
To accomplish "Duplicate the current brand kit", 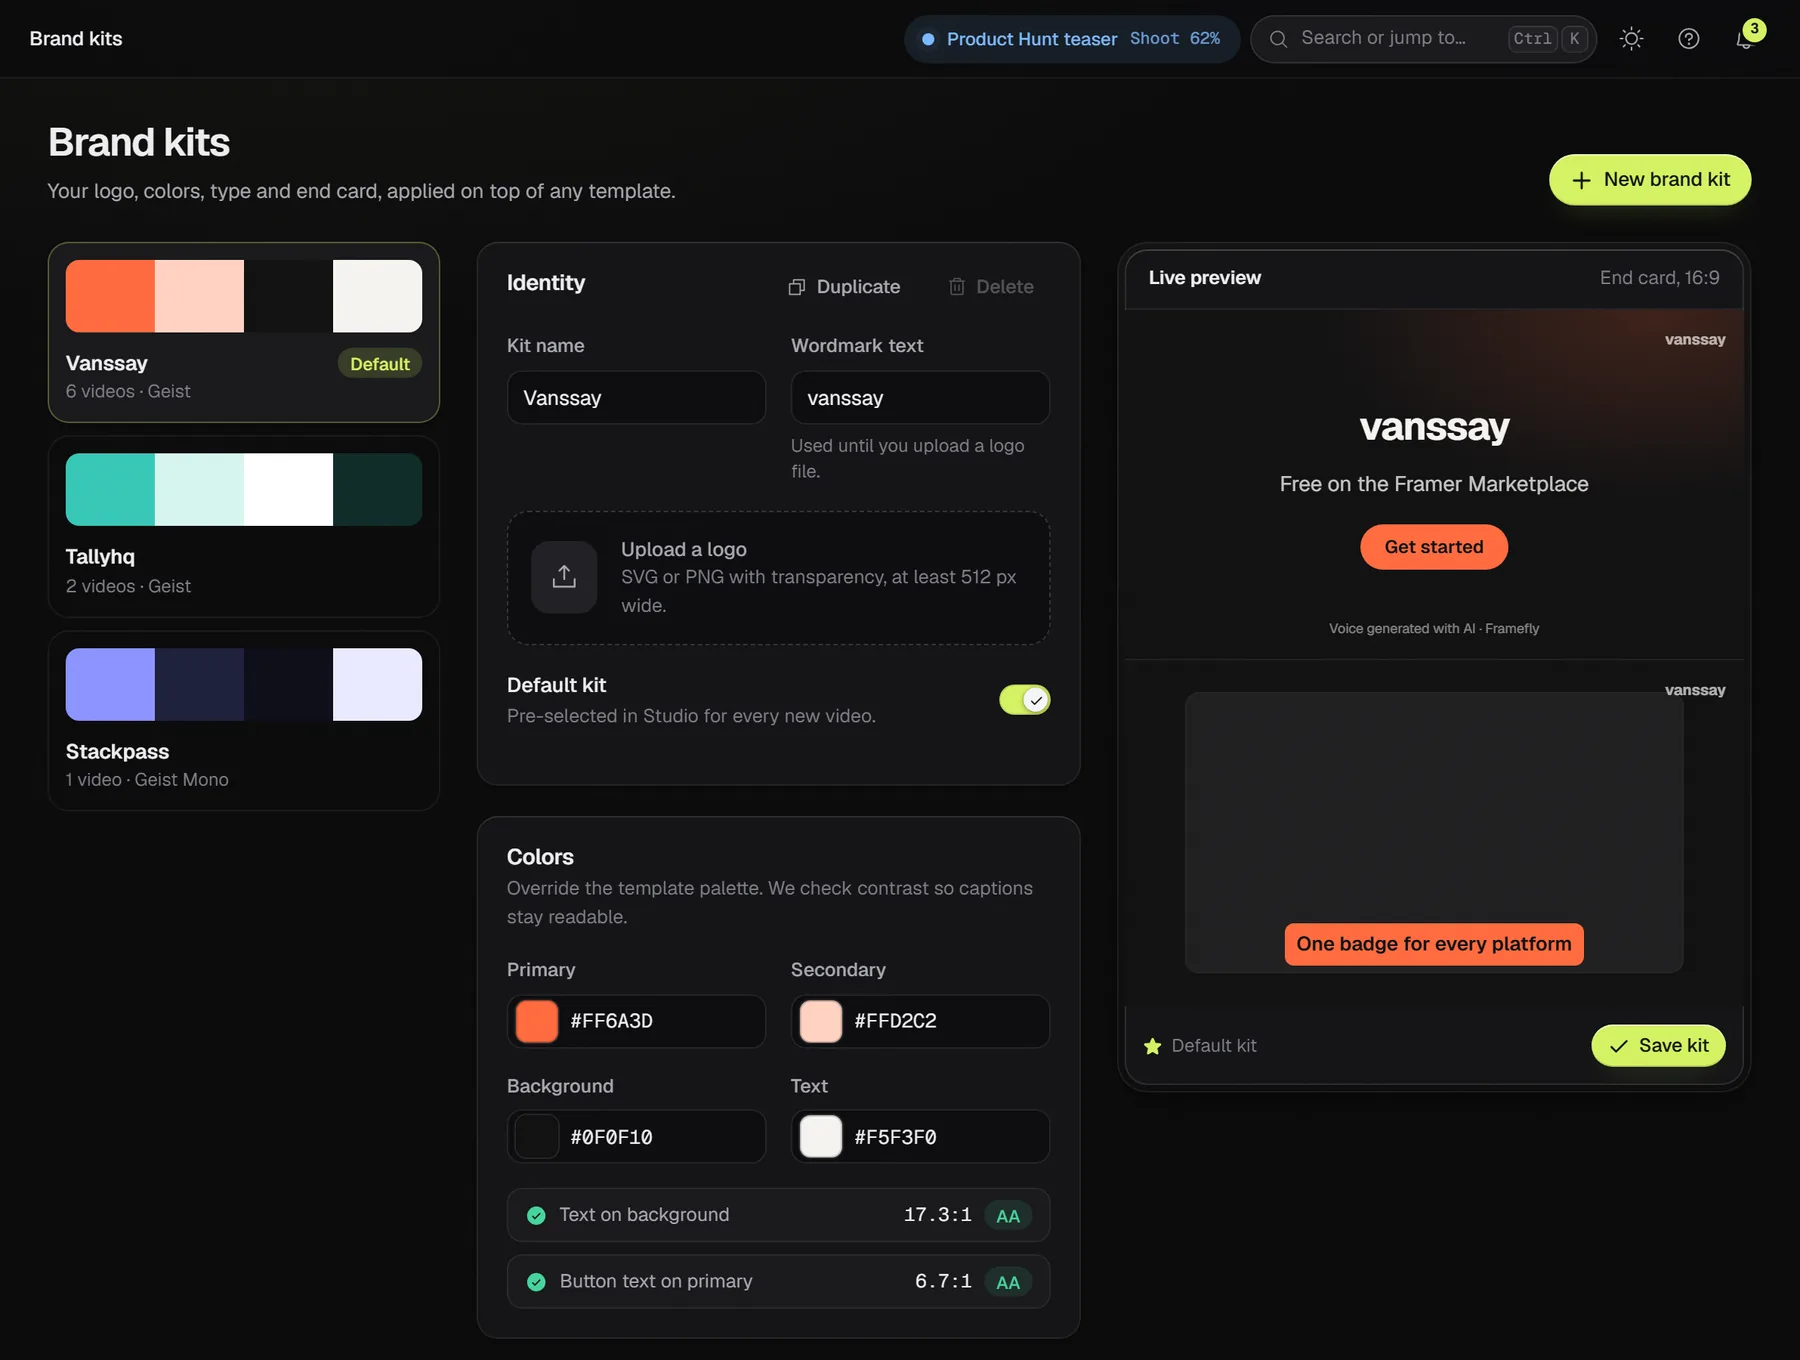I will [844, 287].
